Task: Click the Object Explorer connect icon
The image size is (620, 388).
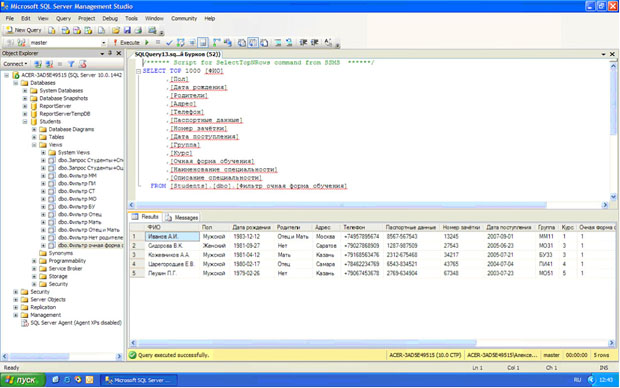Action: pos(38,64)
